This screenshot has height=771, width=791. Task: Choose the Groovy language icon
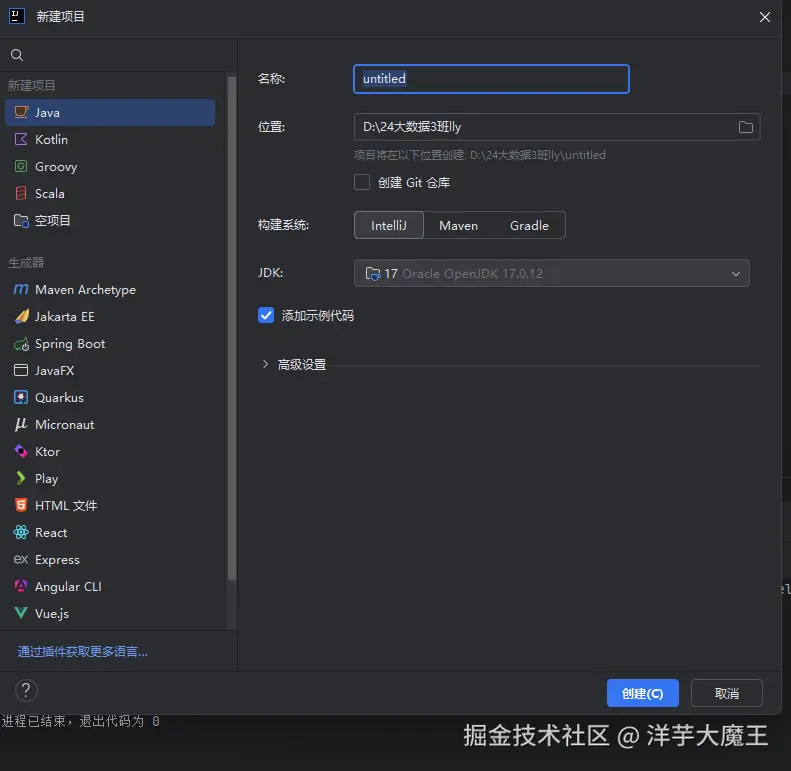21,166
